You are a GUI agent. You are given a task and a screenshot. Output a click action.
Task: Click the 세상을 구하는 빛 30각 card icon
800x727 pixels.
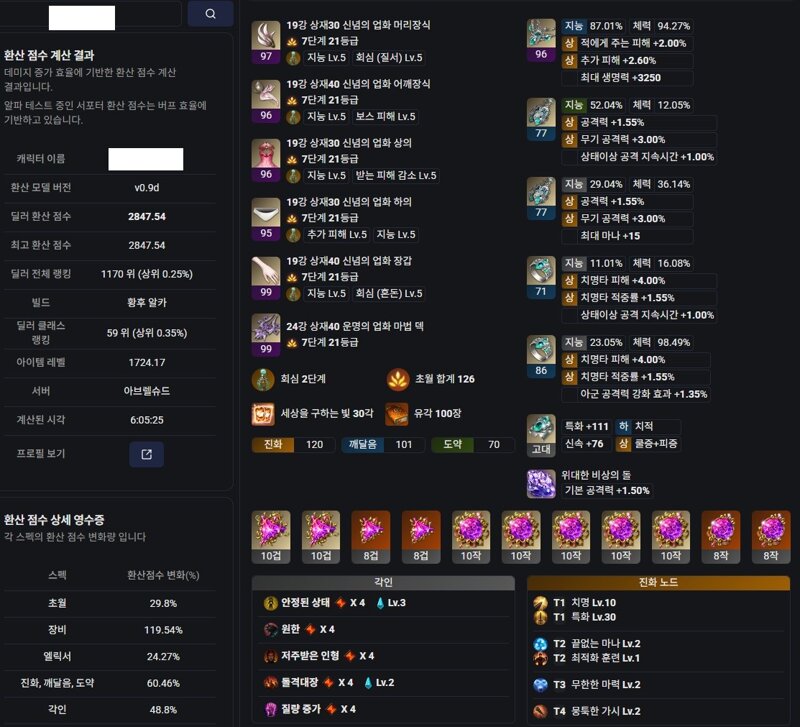click(263, 414)
